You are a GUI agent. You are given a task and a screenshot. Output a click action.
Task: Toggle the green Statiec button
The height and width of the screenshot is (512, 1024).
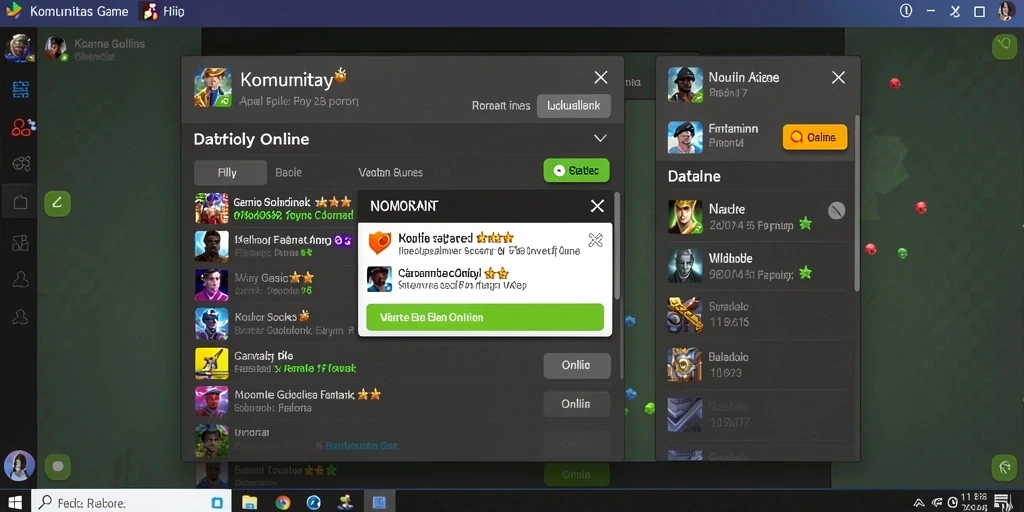click(x=576, y=170)
